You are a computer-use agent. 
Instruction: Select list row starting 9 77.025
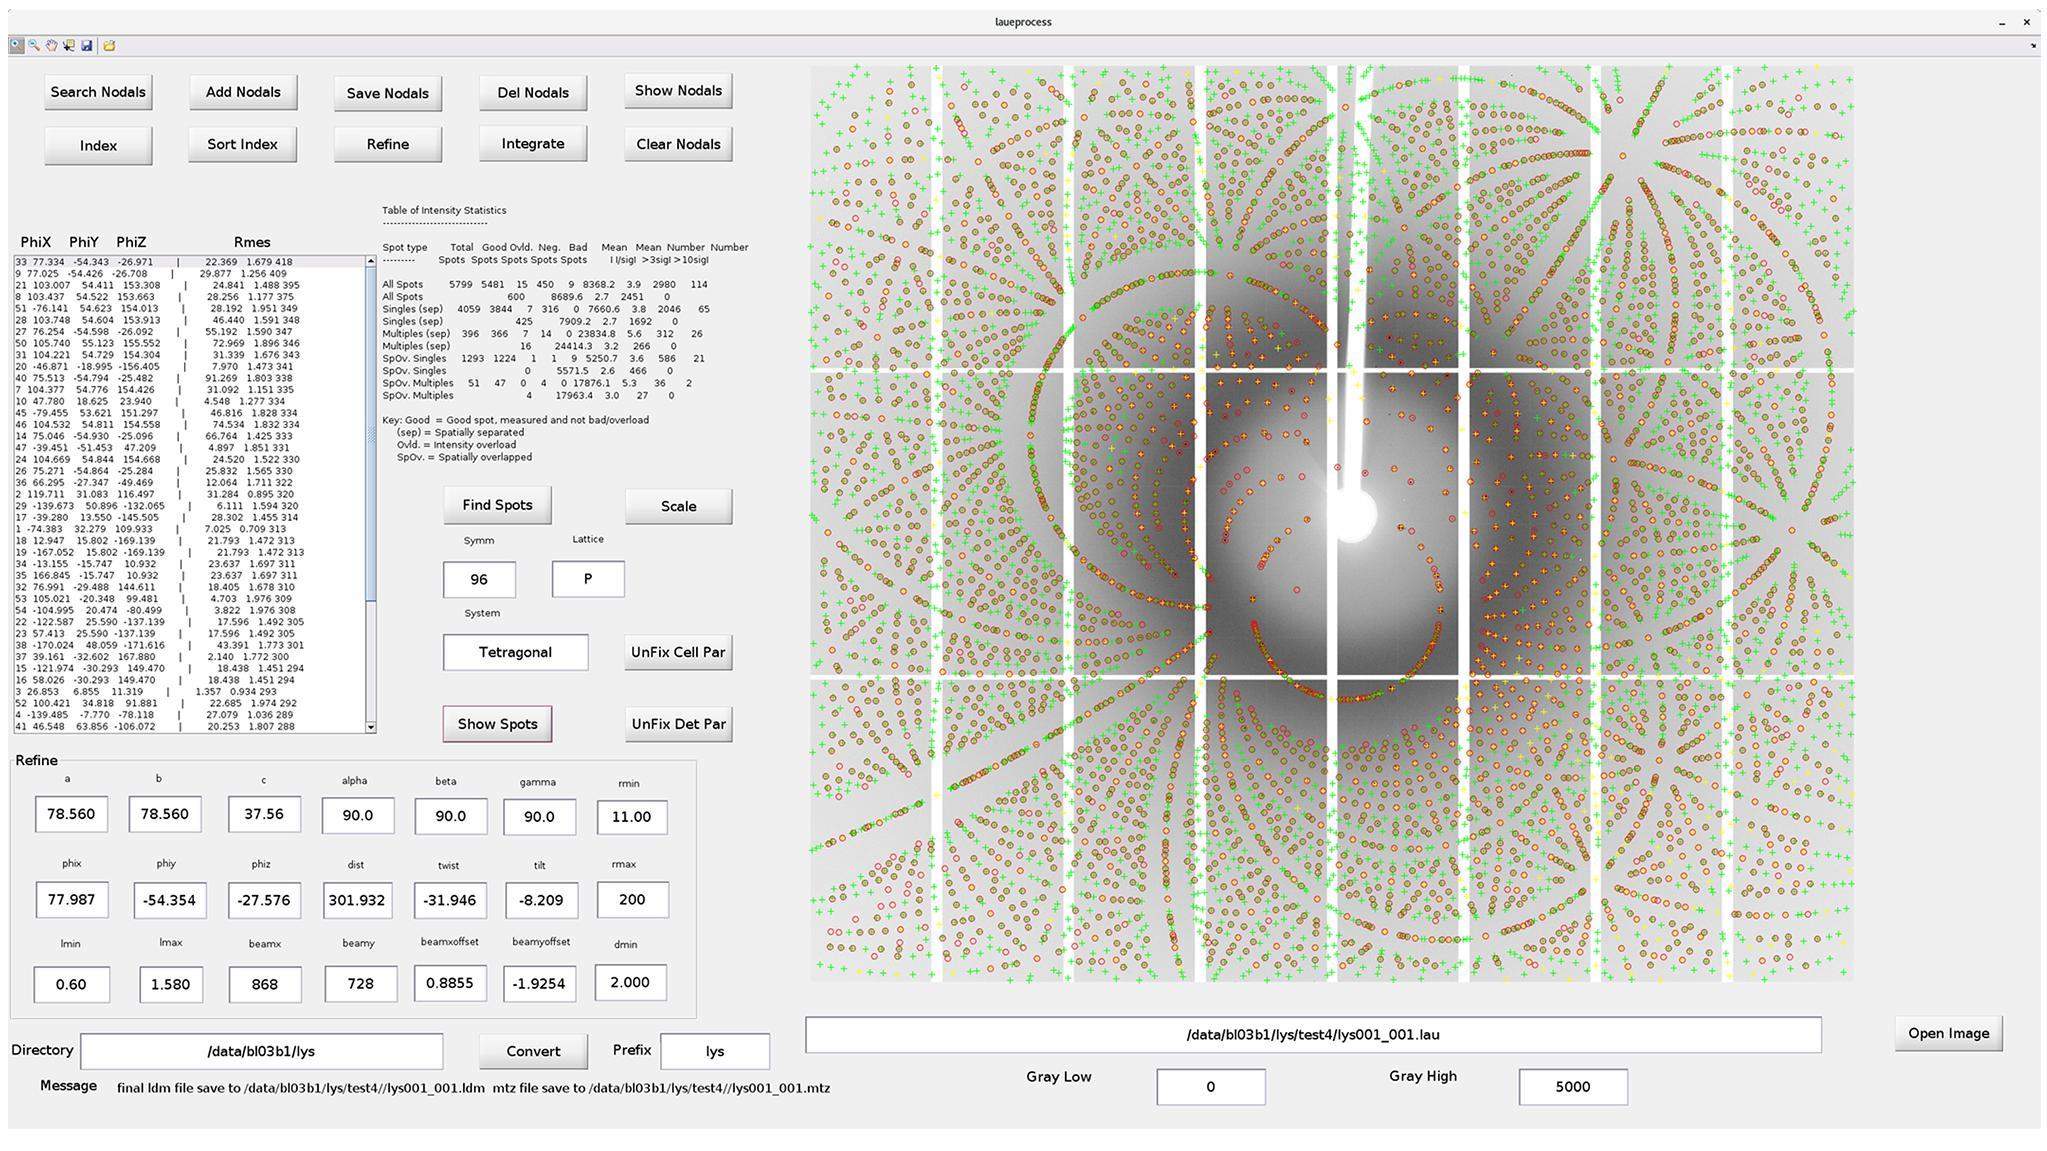pos(190,273)
